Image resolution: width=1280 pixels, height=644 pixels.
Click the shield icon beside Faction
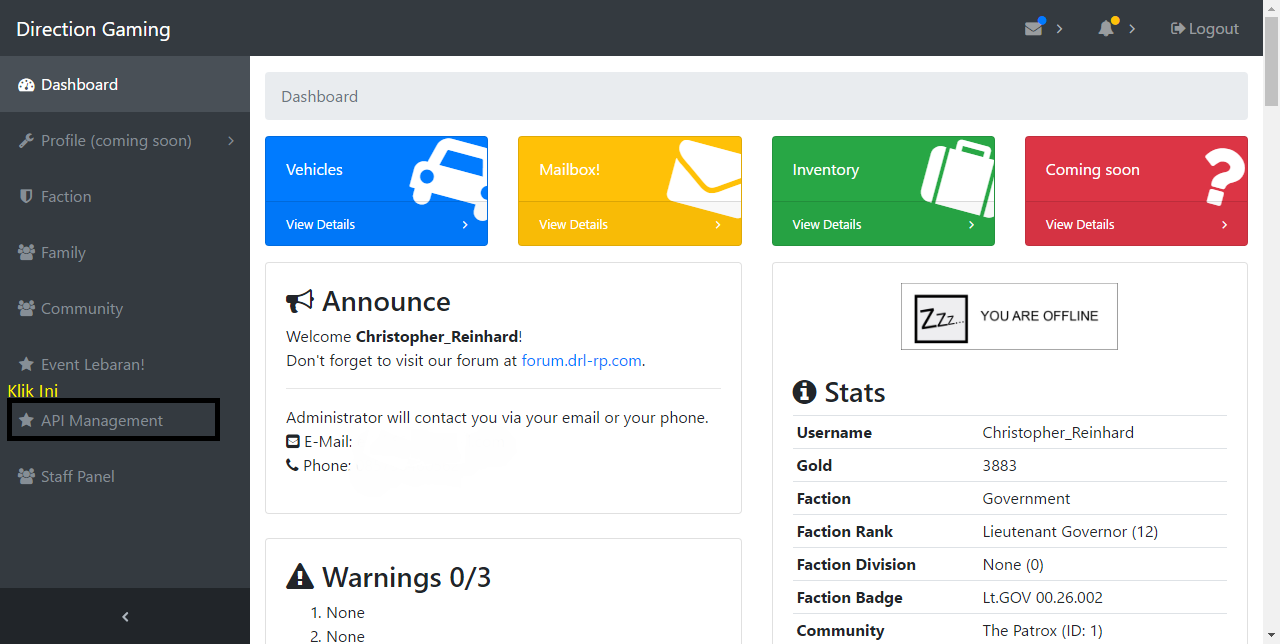[27, 197]
